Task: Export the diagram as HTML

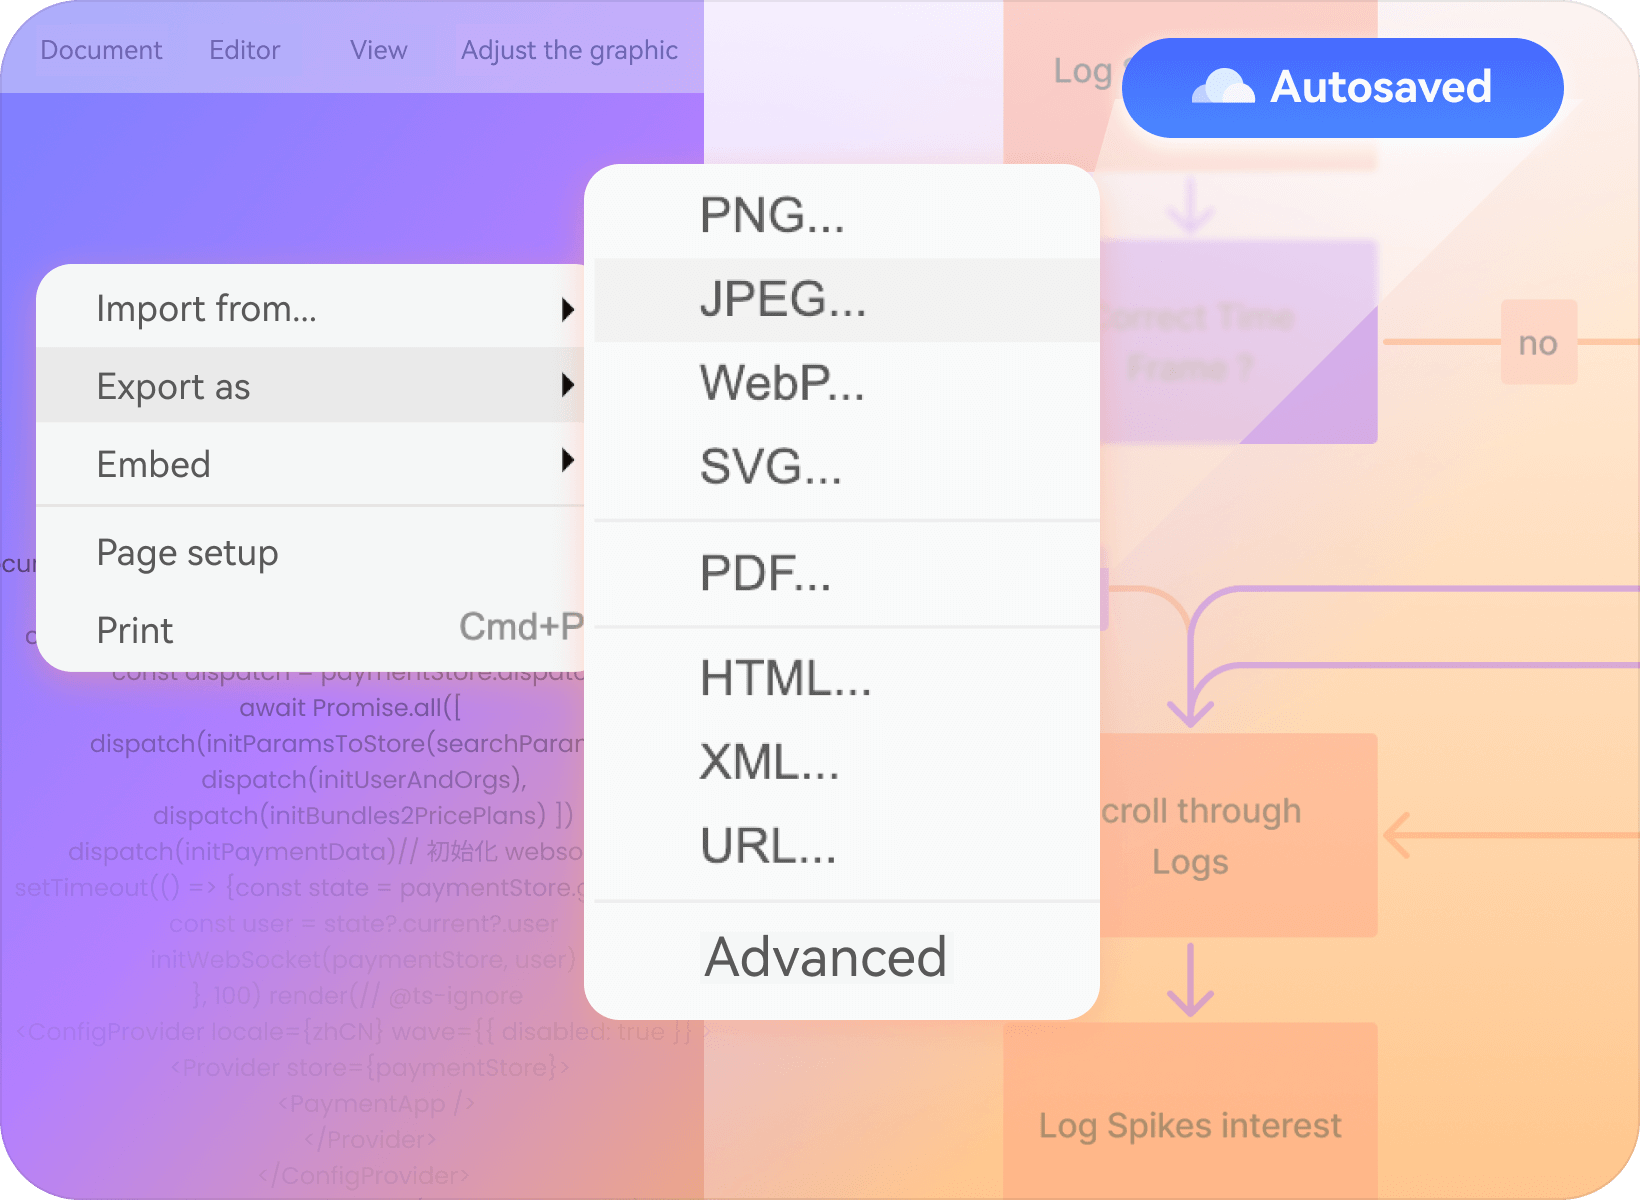Action: point(785,679)
